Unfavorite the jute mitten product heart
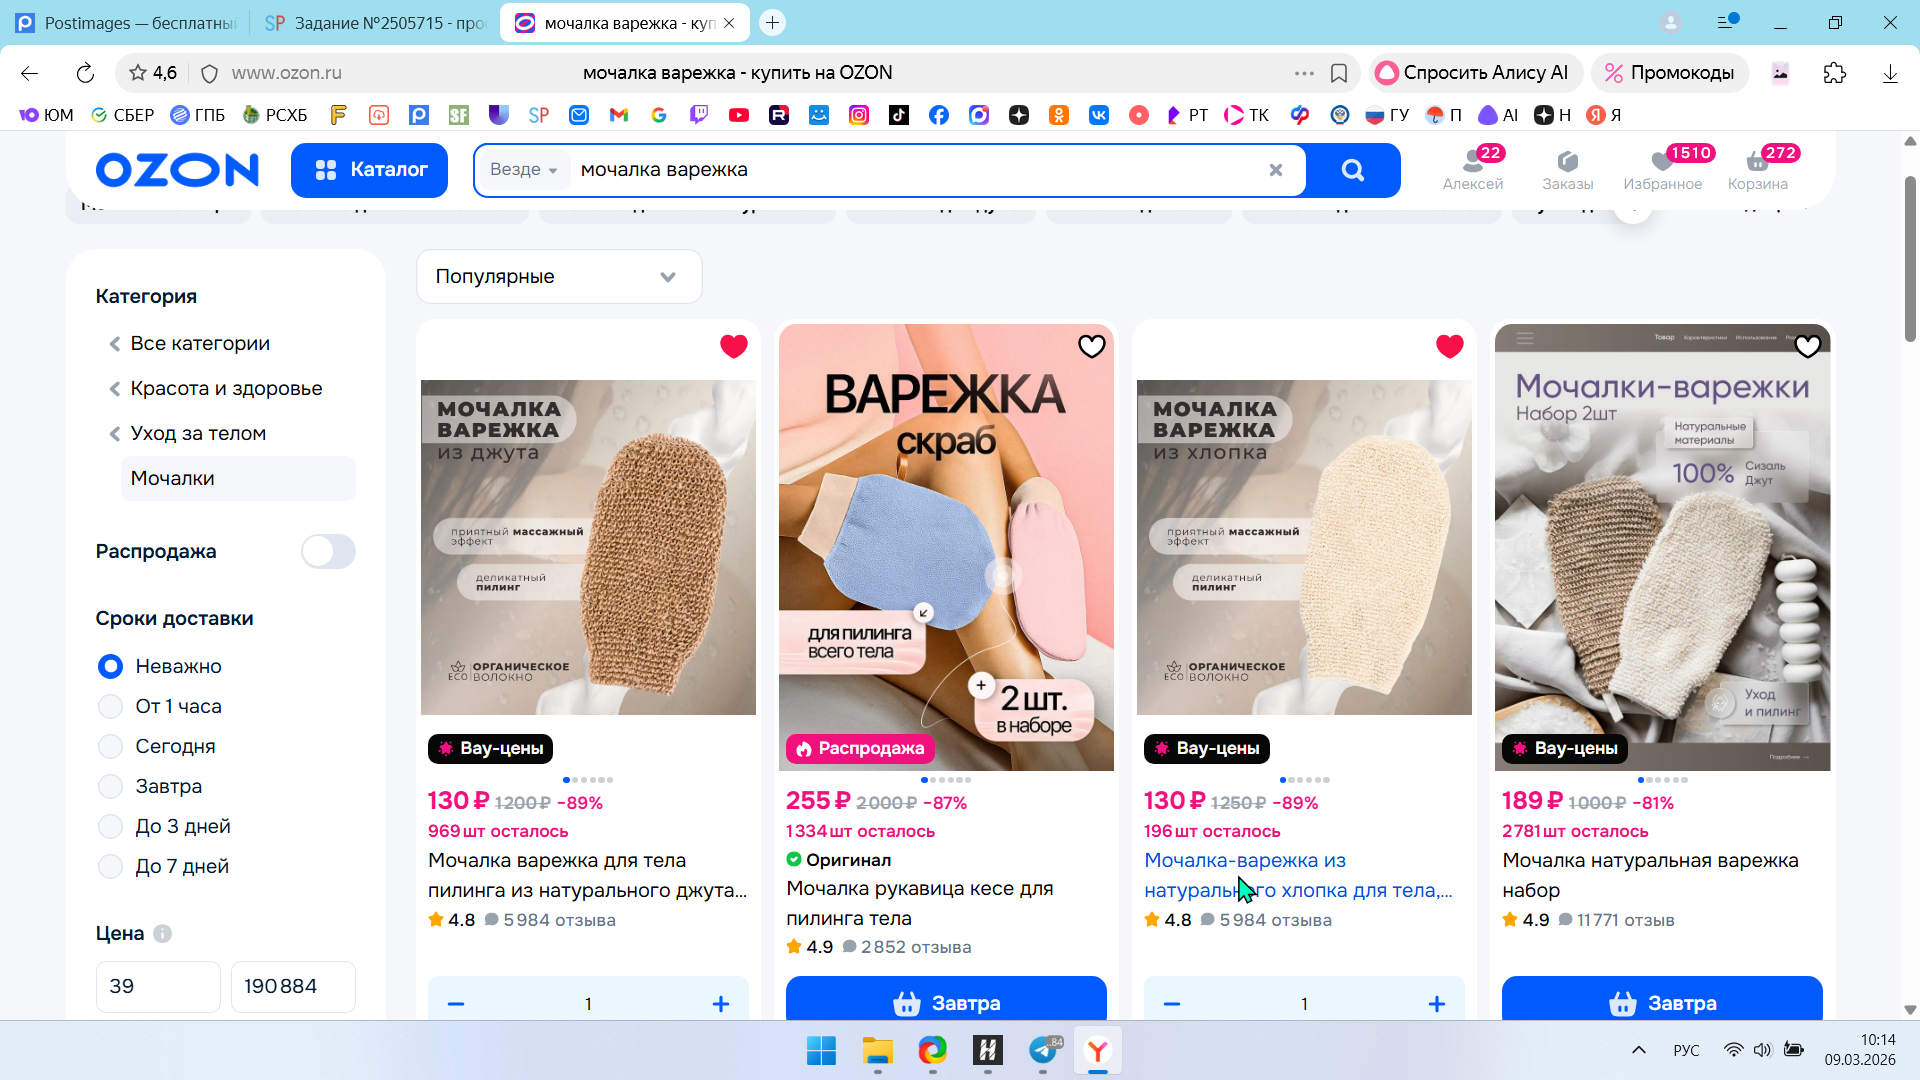 [734, 346]
